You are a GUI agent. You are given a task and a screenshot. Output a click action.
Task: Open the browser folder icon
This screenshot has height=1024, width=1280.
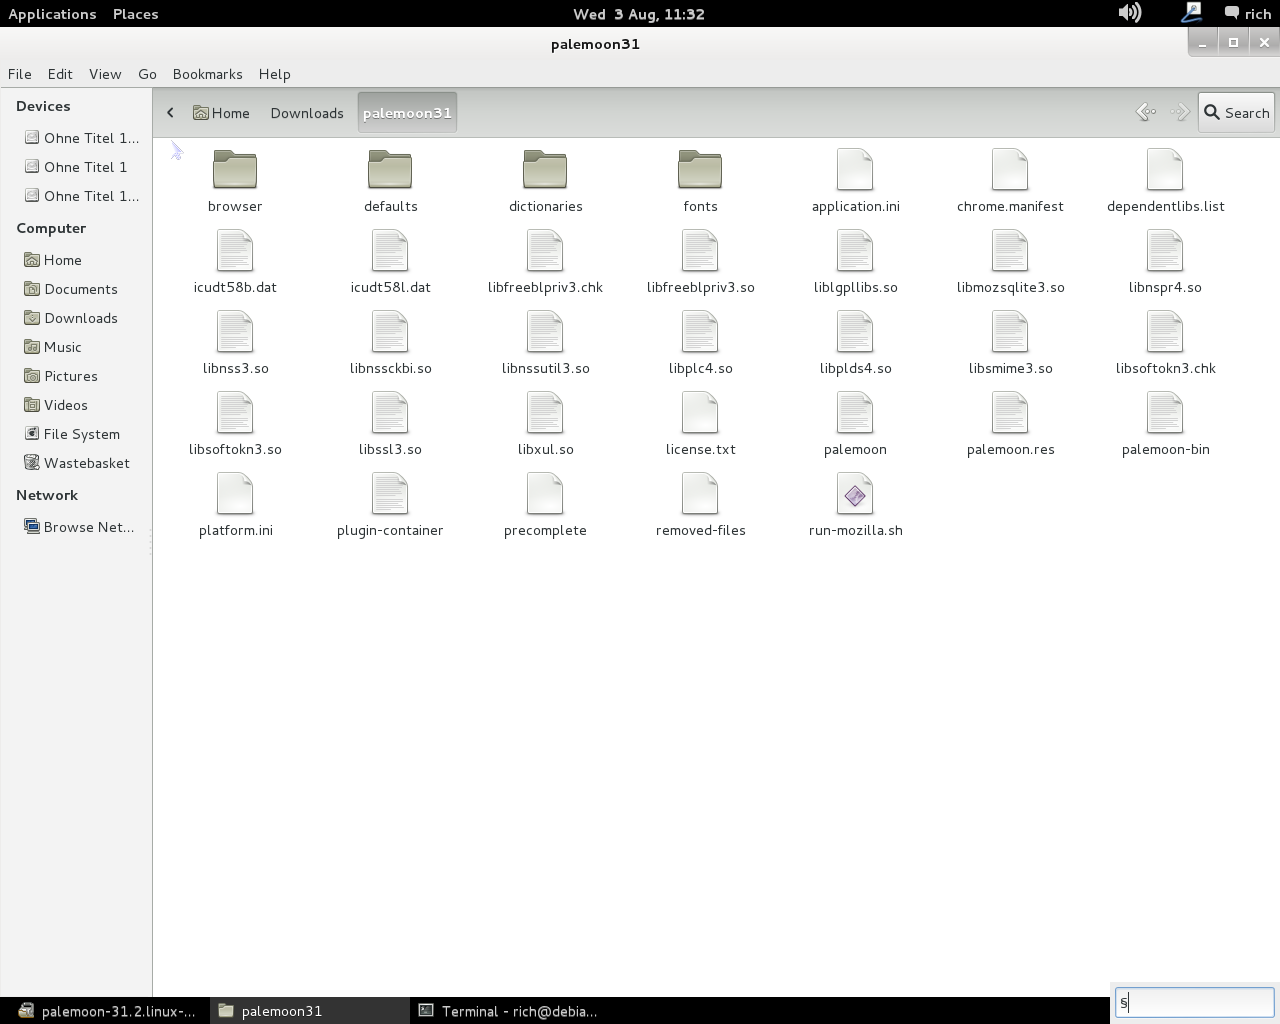pyautogui.click(x=235, y=170)
